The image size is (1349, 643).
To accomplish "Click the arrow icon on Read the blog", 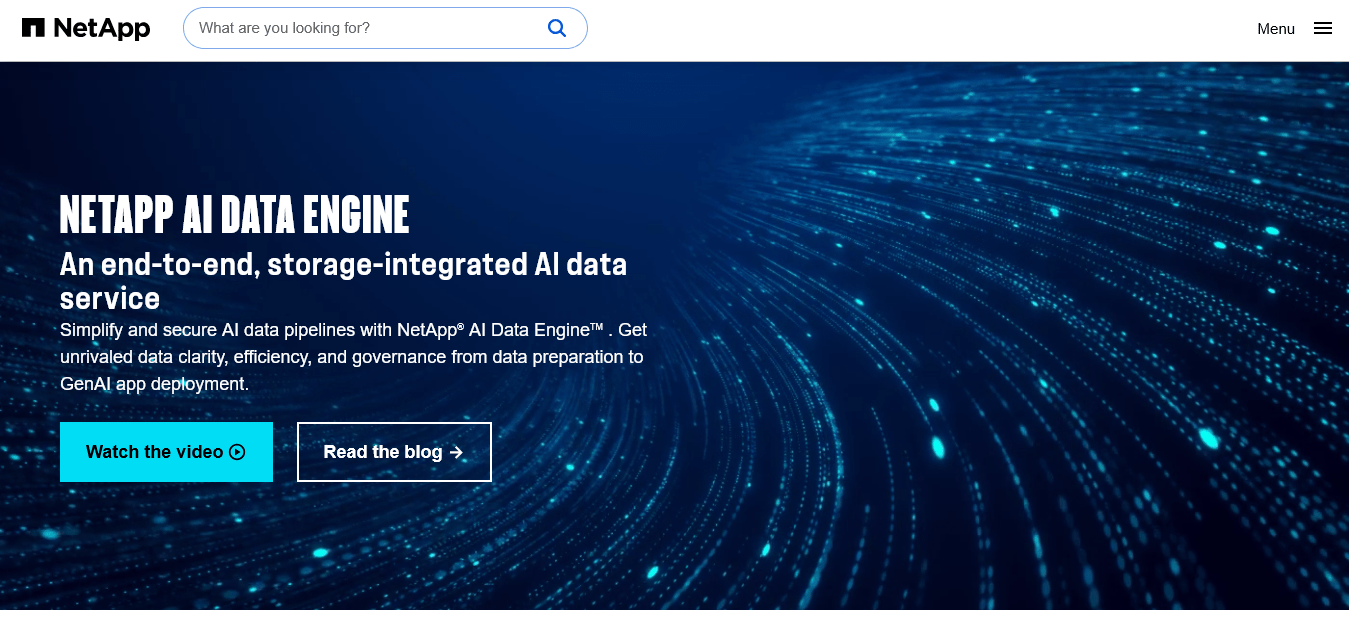I will [x=457, y=452].
